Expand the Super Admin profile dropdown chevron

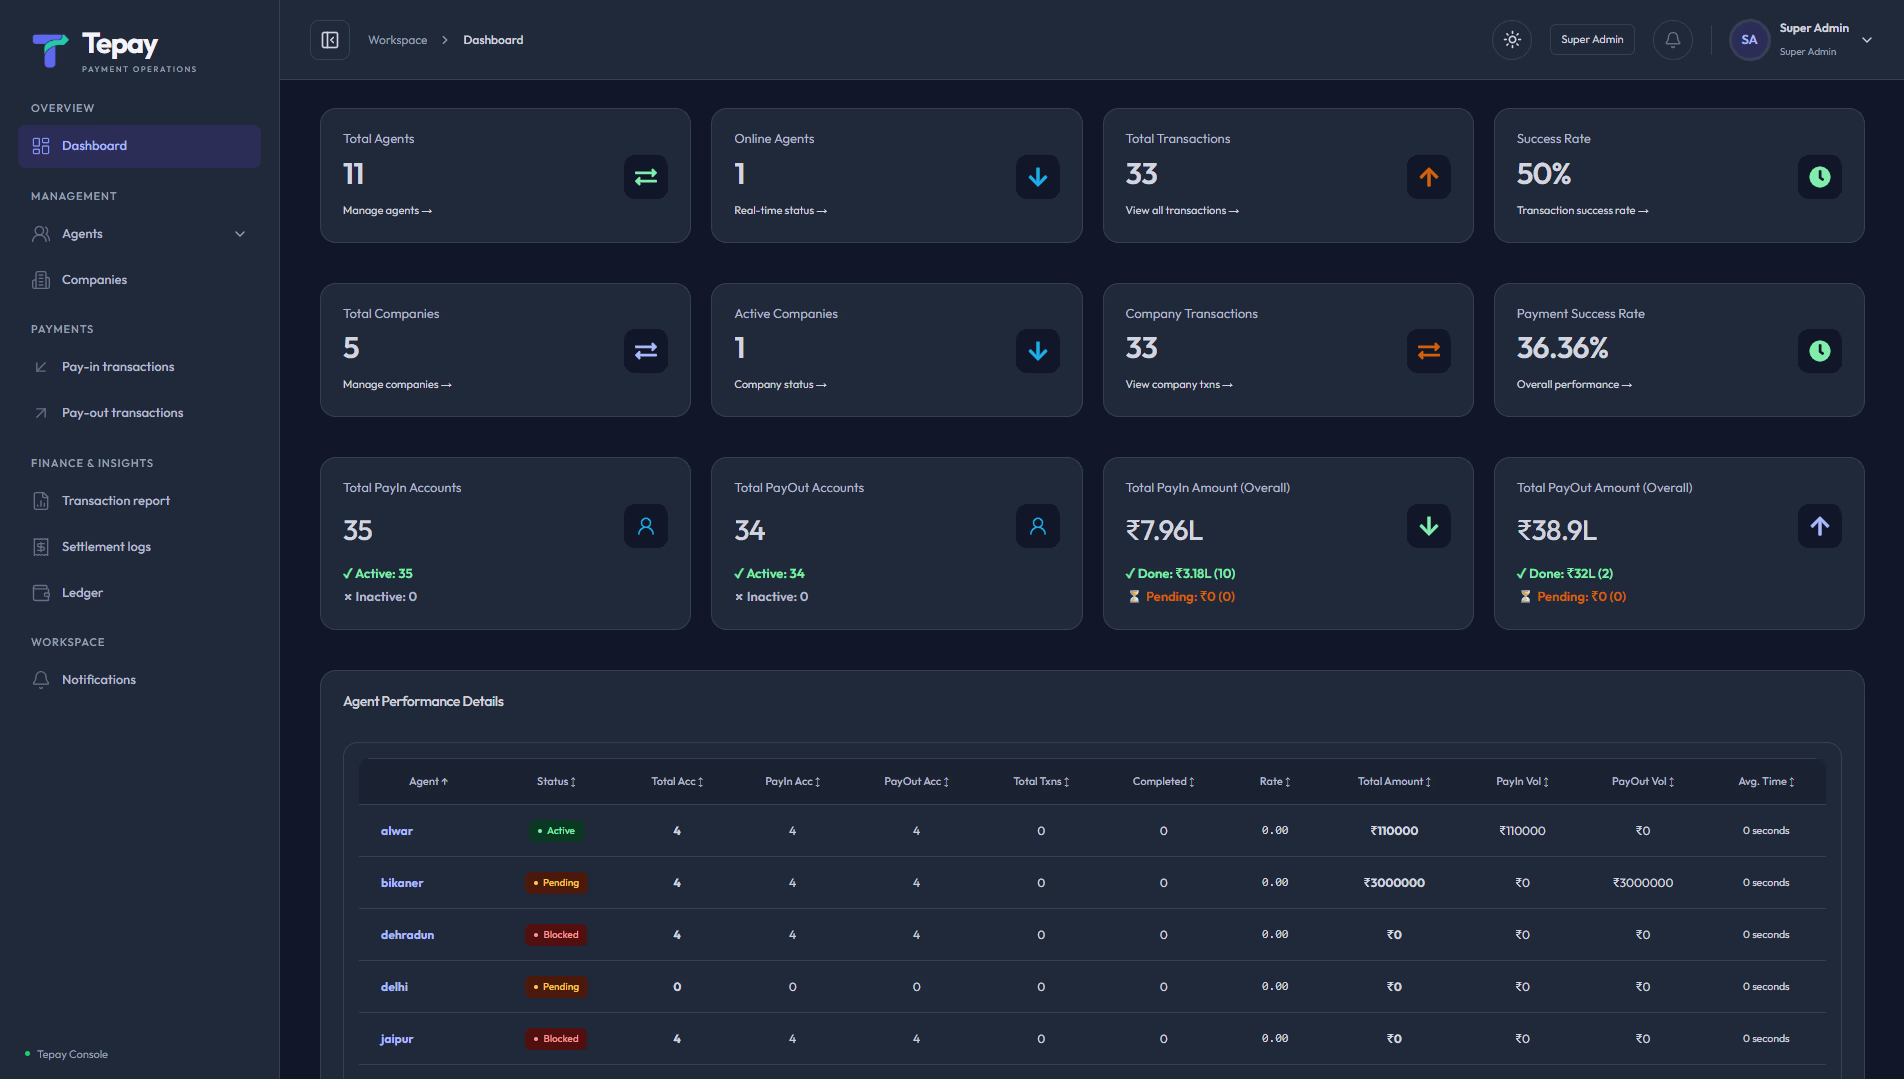(1867, 40)
